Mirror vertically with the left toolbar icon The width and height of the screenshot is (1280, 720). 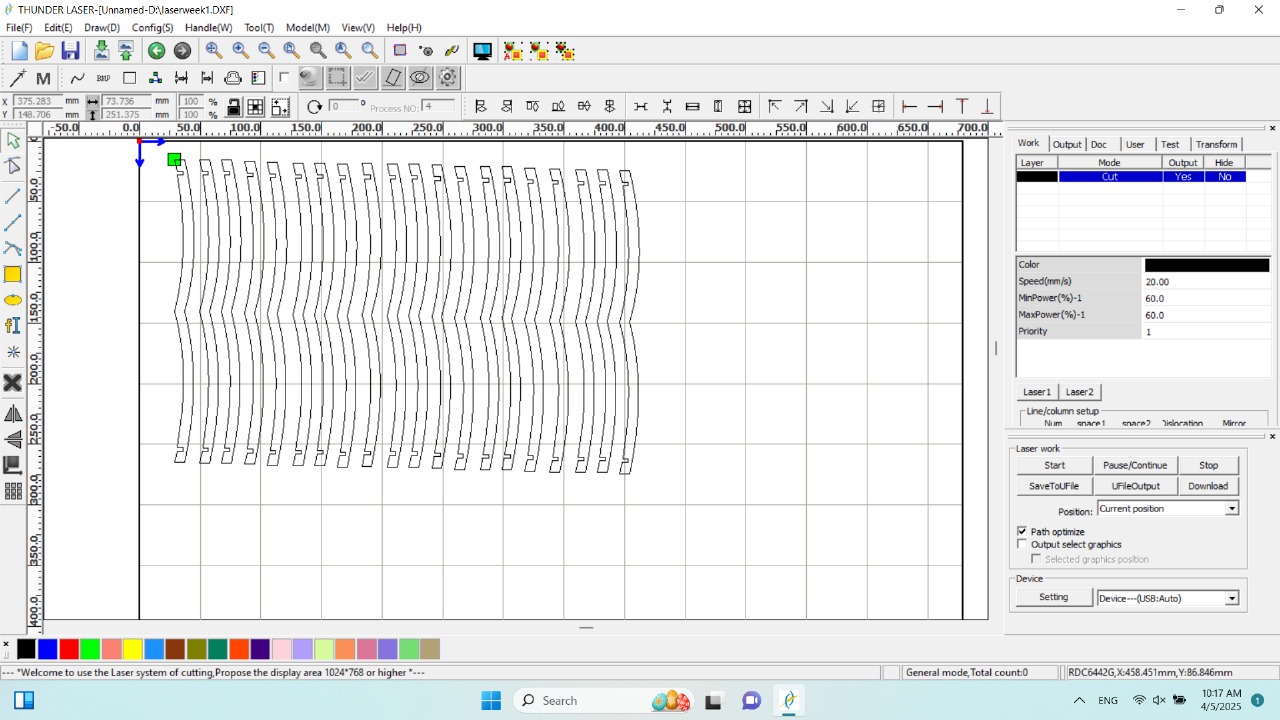pos(13,440)
